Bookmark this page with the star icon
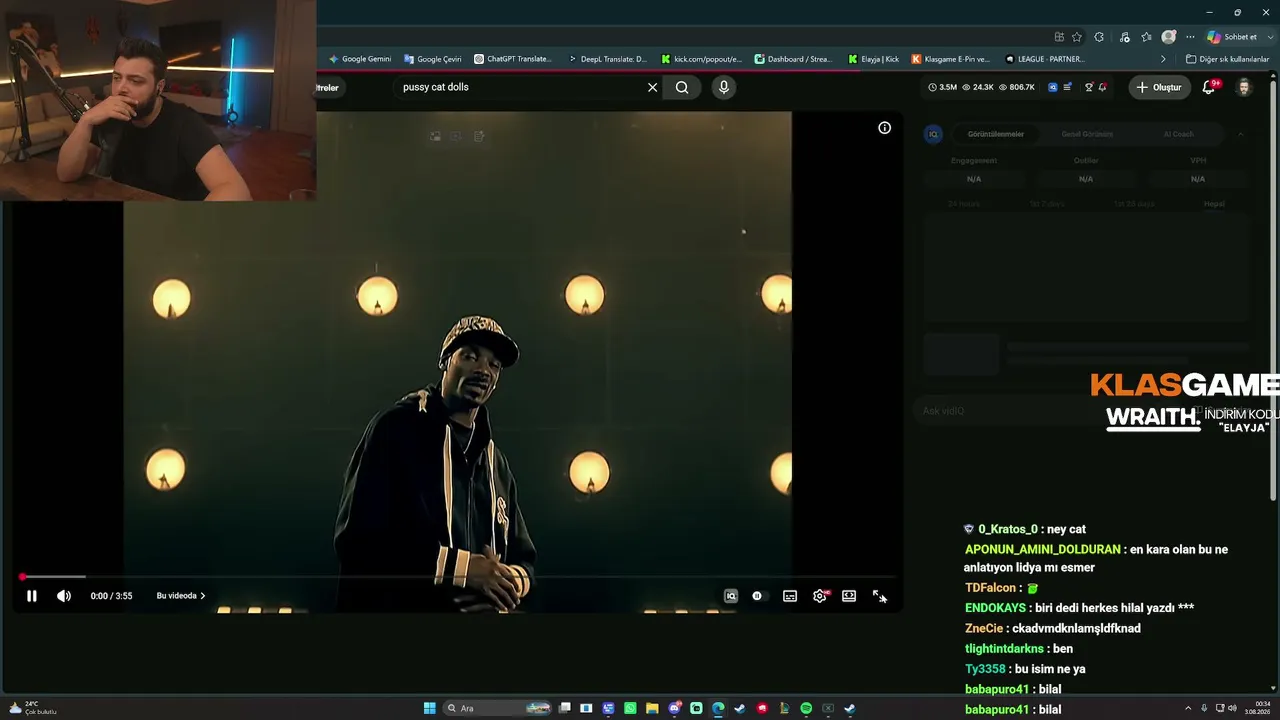 (1077, 37)
